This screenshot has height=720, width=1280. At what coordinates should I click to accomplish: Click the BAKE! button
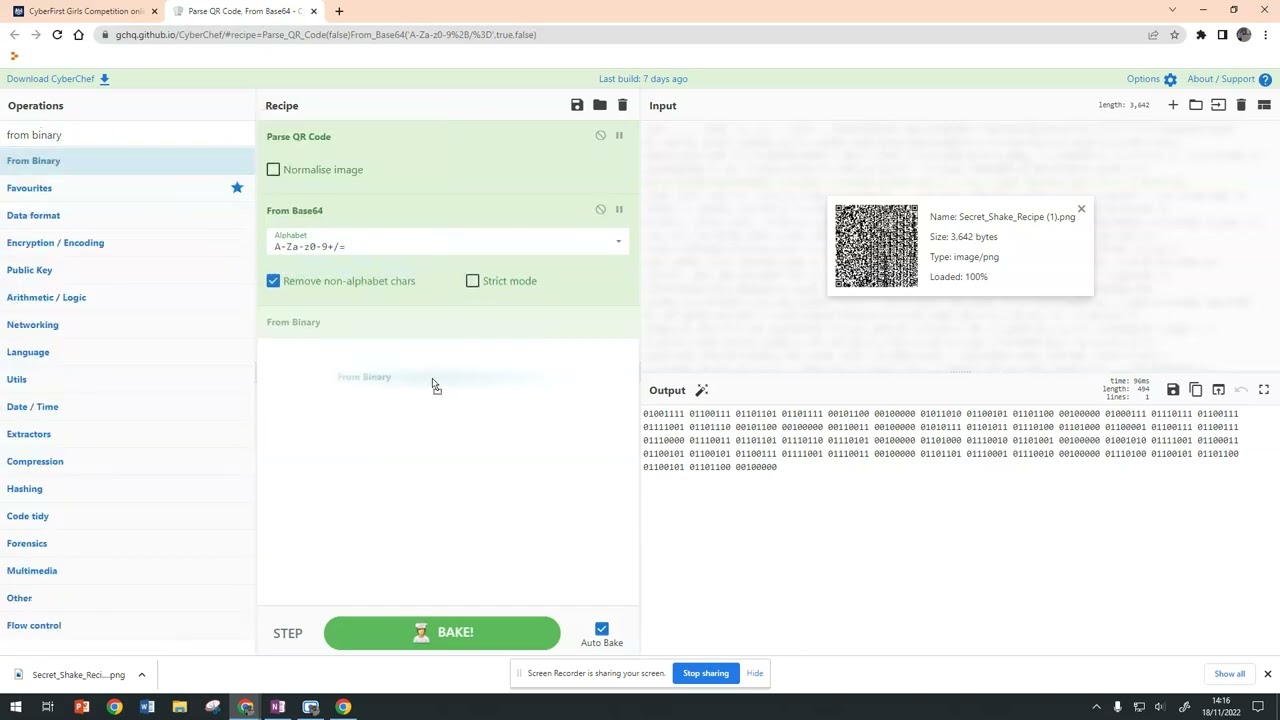pos(442,633)
